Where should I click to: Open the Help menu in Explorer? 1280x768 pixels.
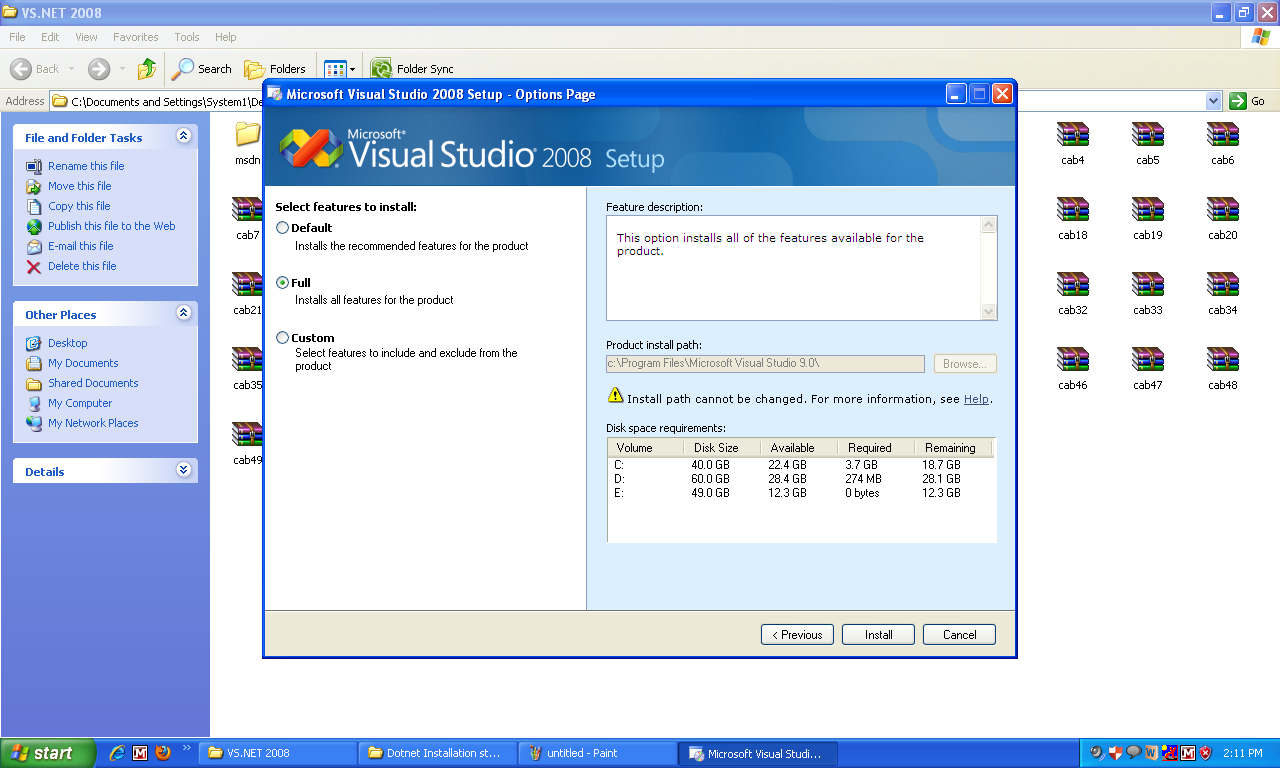coord(226,37)
